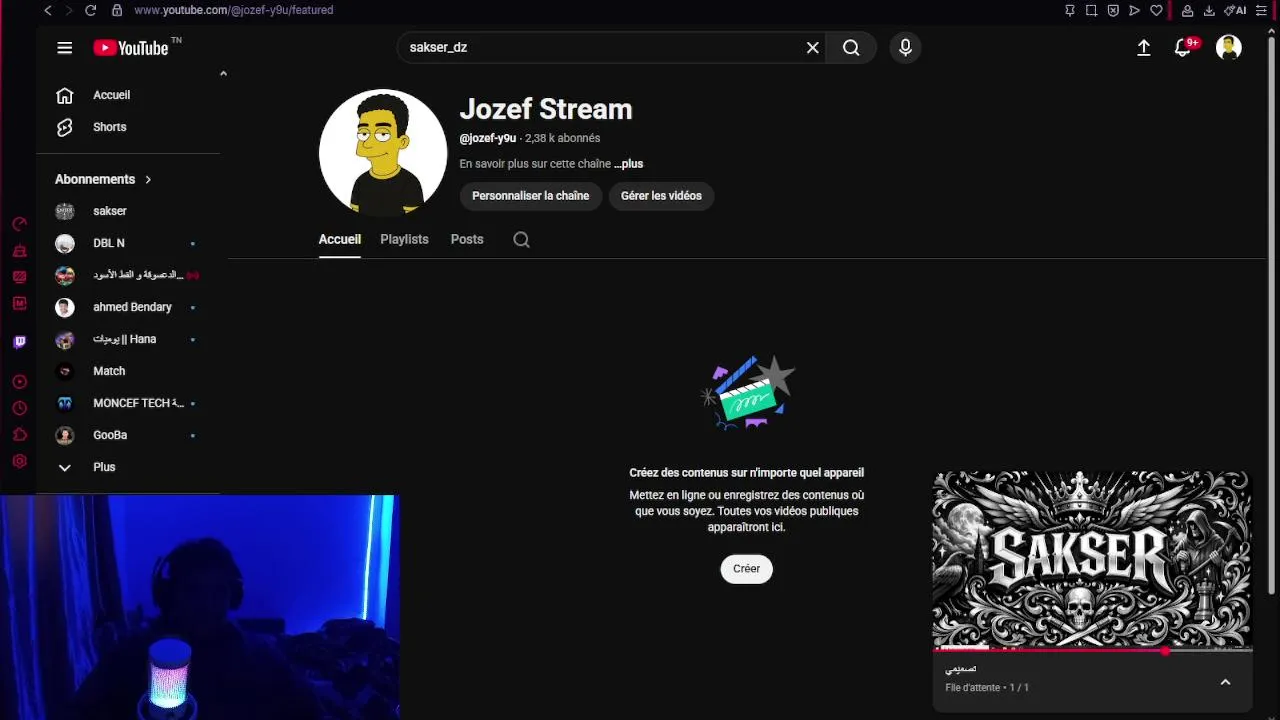Screen dimensions: 1280x720
Task: Expand the mini player queue chevron
Action: point(1225,682)
